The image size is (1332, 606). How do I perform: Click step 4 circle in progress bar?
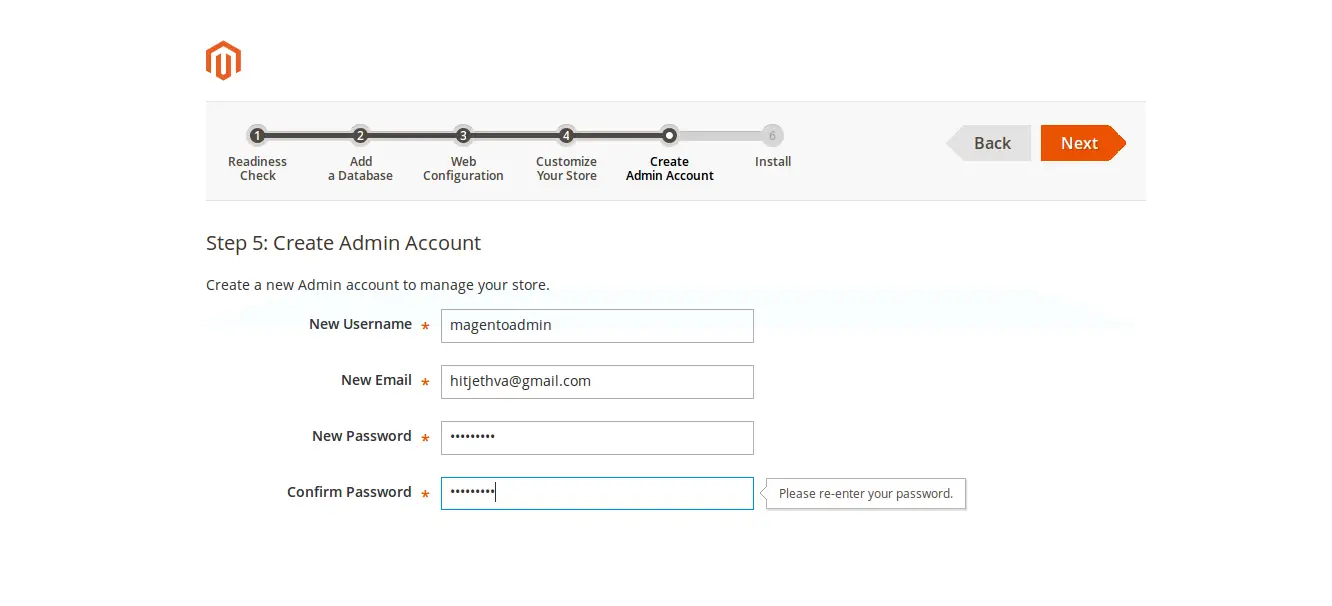click(x=566, y=135)
